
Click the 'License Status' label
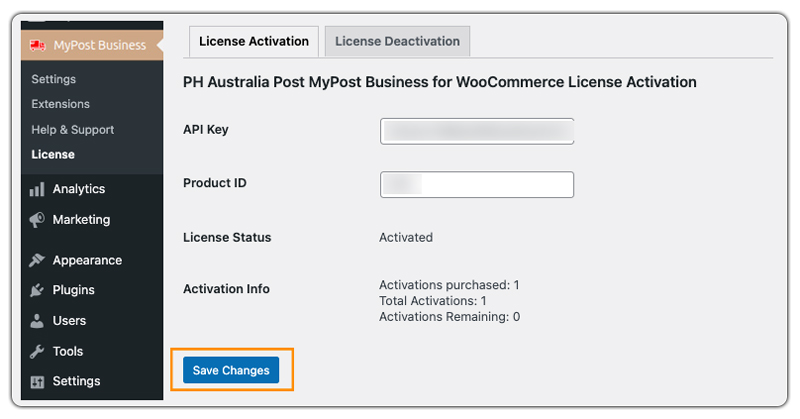[x=227, y=237]
